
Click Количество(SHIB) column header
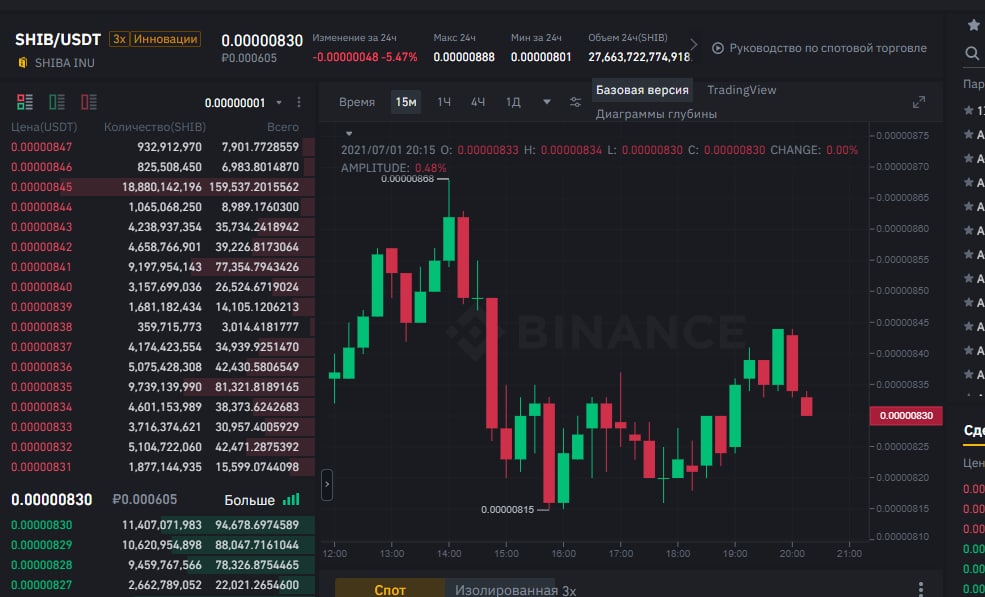point(155,127)
